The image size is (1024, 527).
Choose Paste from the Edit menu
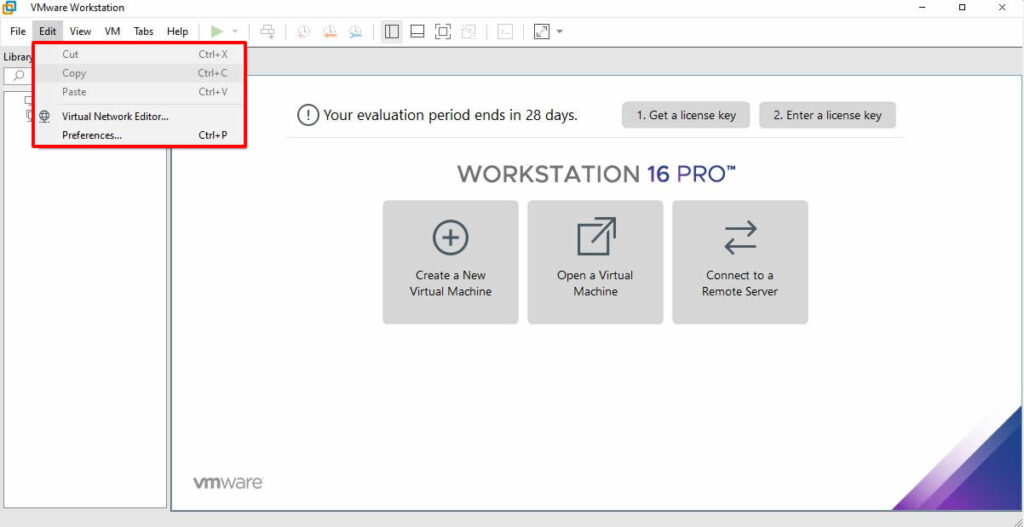(140, 92)
